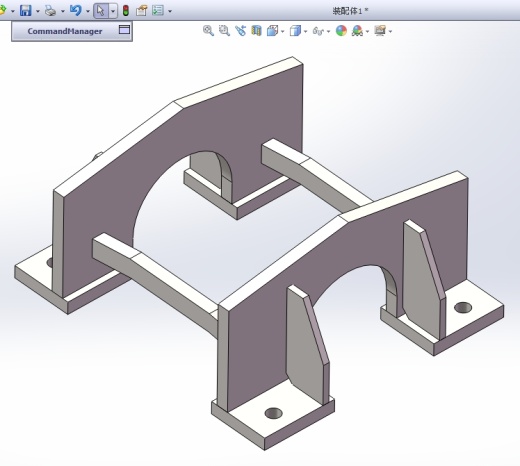Open the Apply Scene dropdown
520x466 pixels.
click(x=357, y=31)
